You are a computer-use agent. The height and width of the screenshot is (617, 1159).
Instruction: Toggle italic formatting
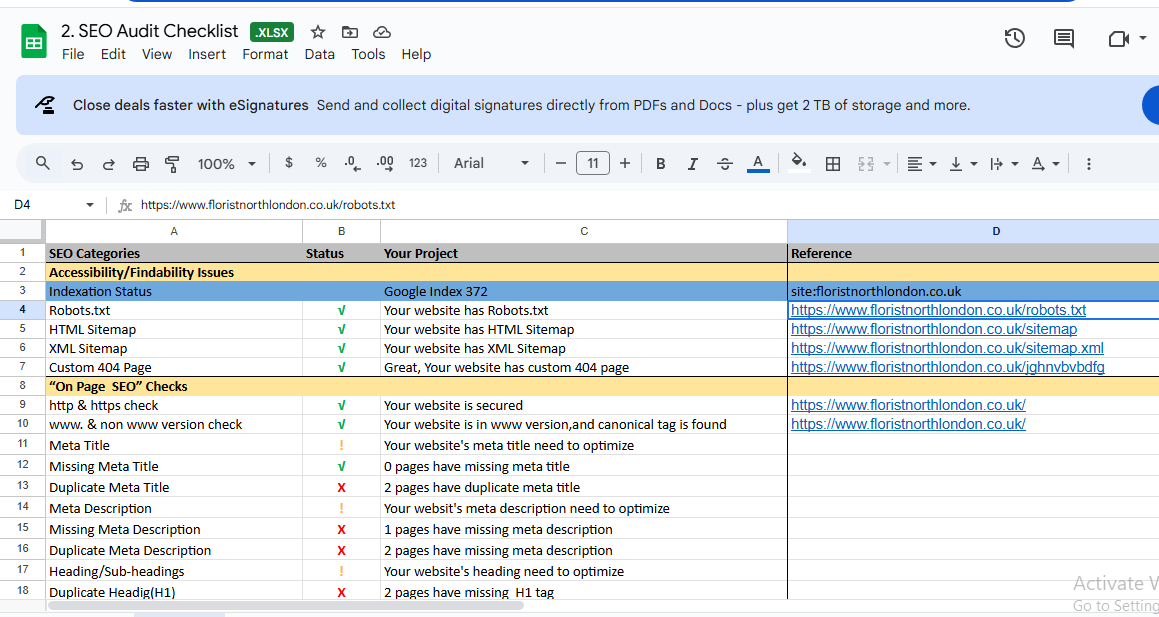pos(693,164)
